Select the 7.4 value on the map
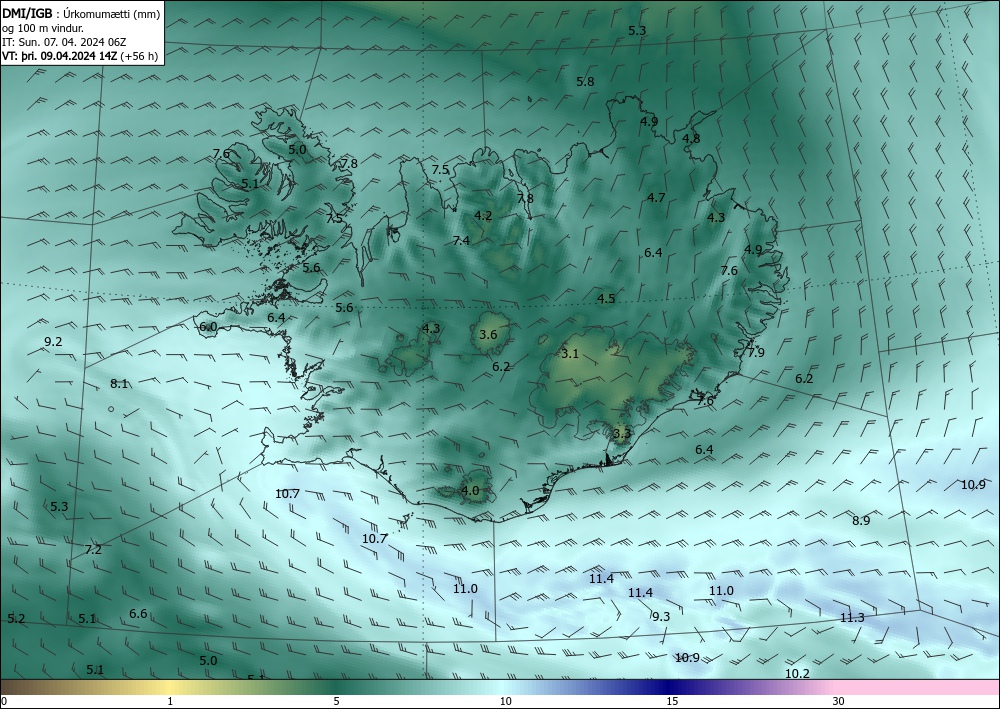Viewport: 1000px width, 709px height. click(461, 240)
